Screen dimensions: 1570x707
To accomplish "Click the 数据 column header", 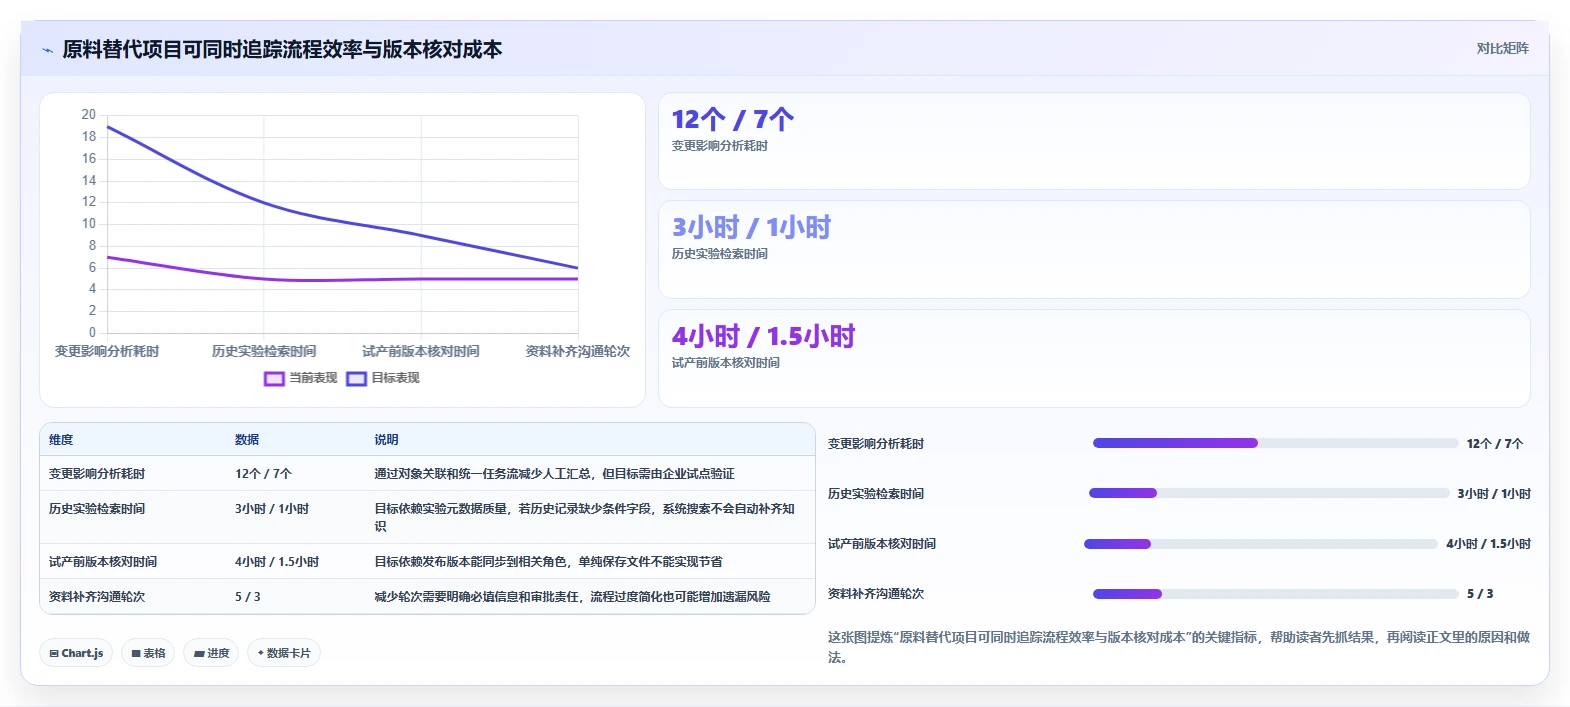I will tap(247, 440).
